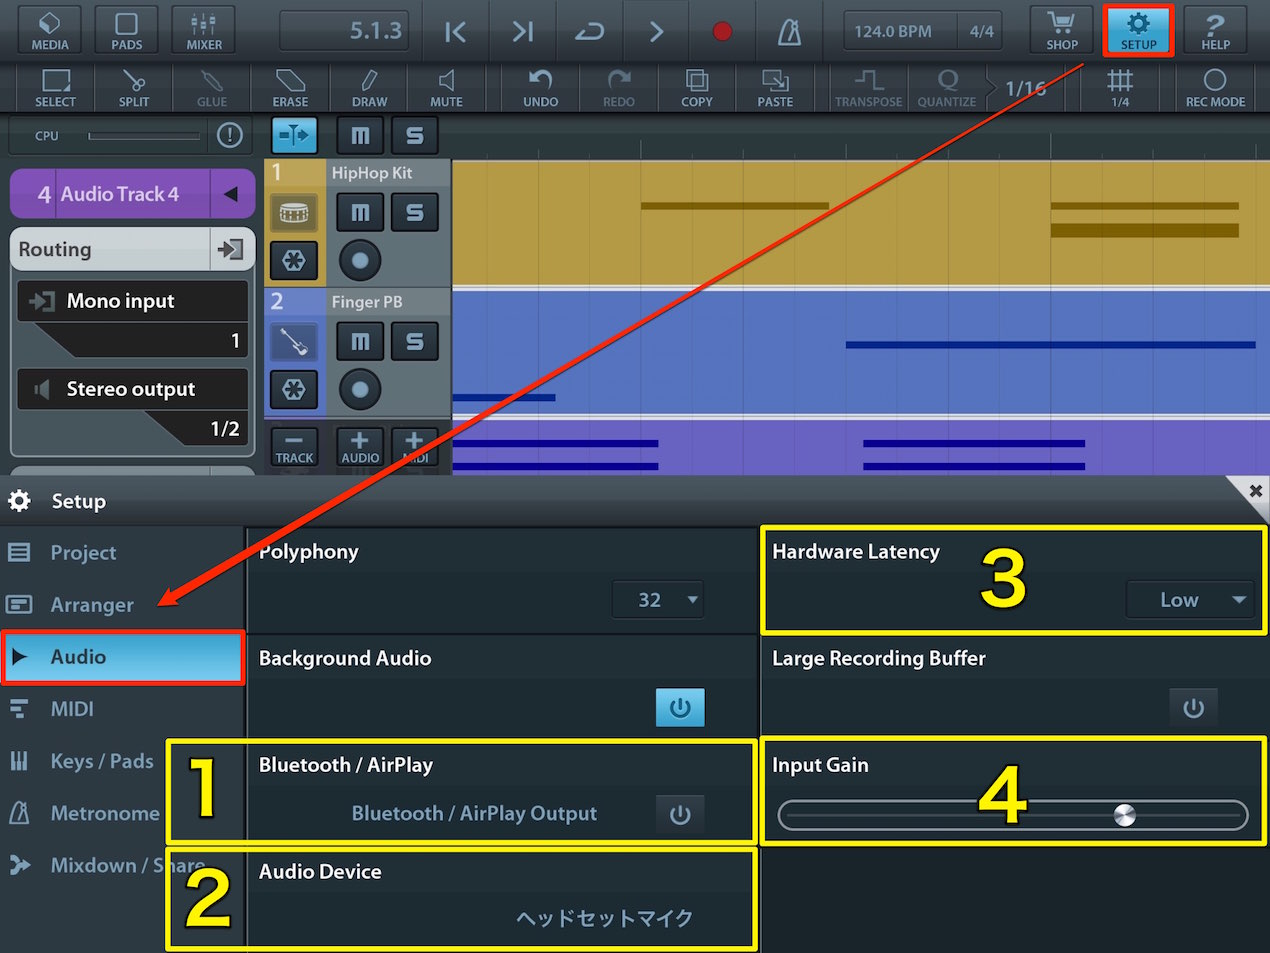This screenshot has height=953, width=1270.
Task: Select the ERASE tool
Action: coord(290,88)
